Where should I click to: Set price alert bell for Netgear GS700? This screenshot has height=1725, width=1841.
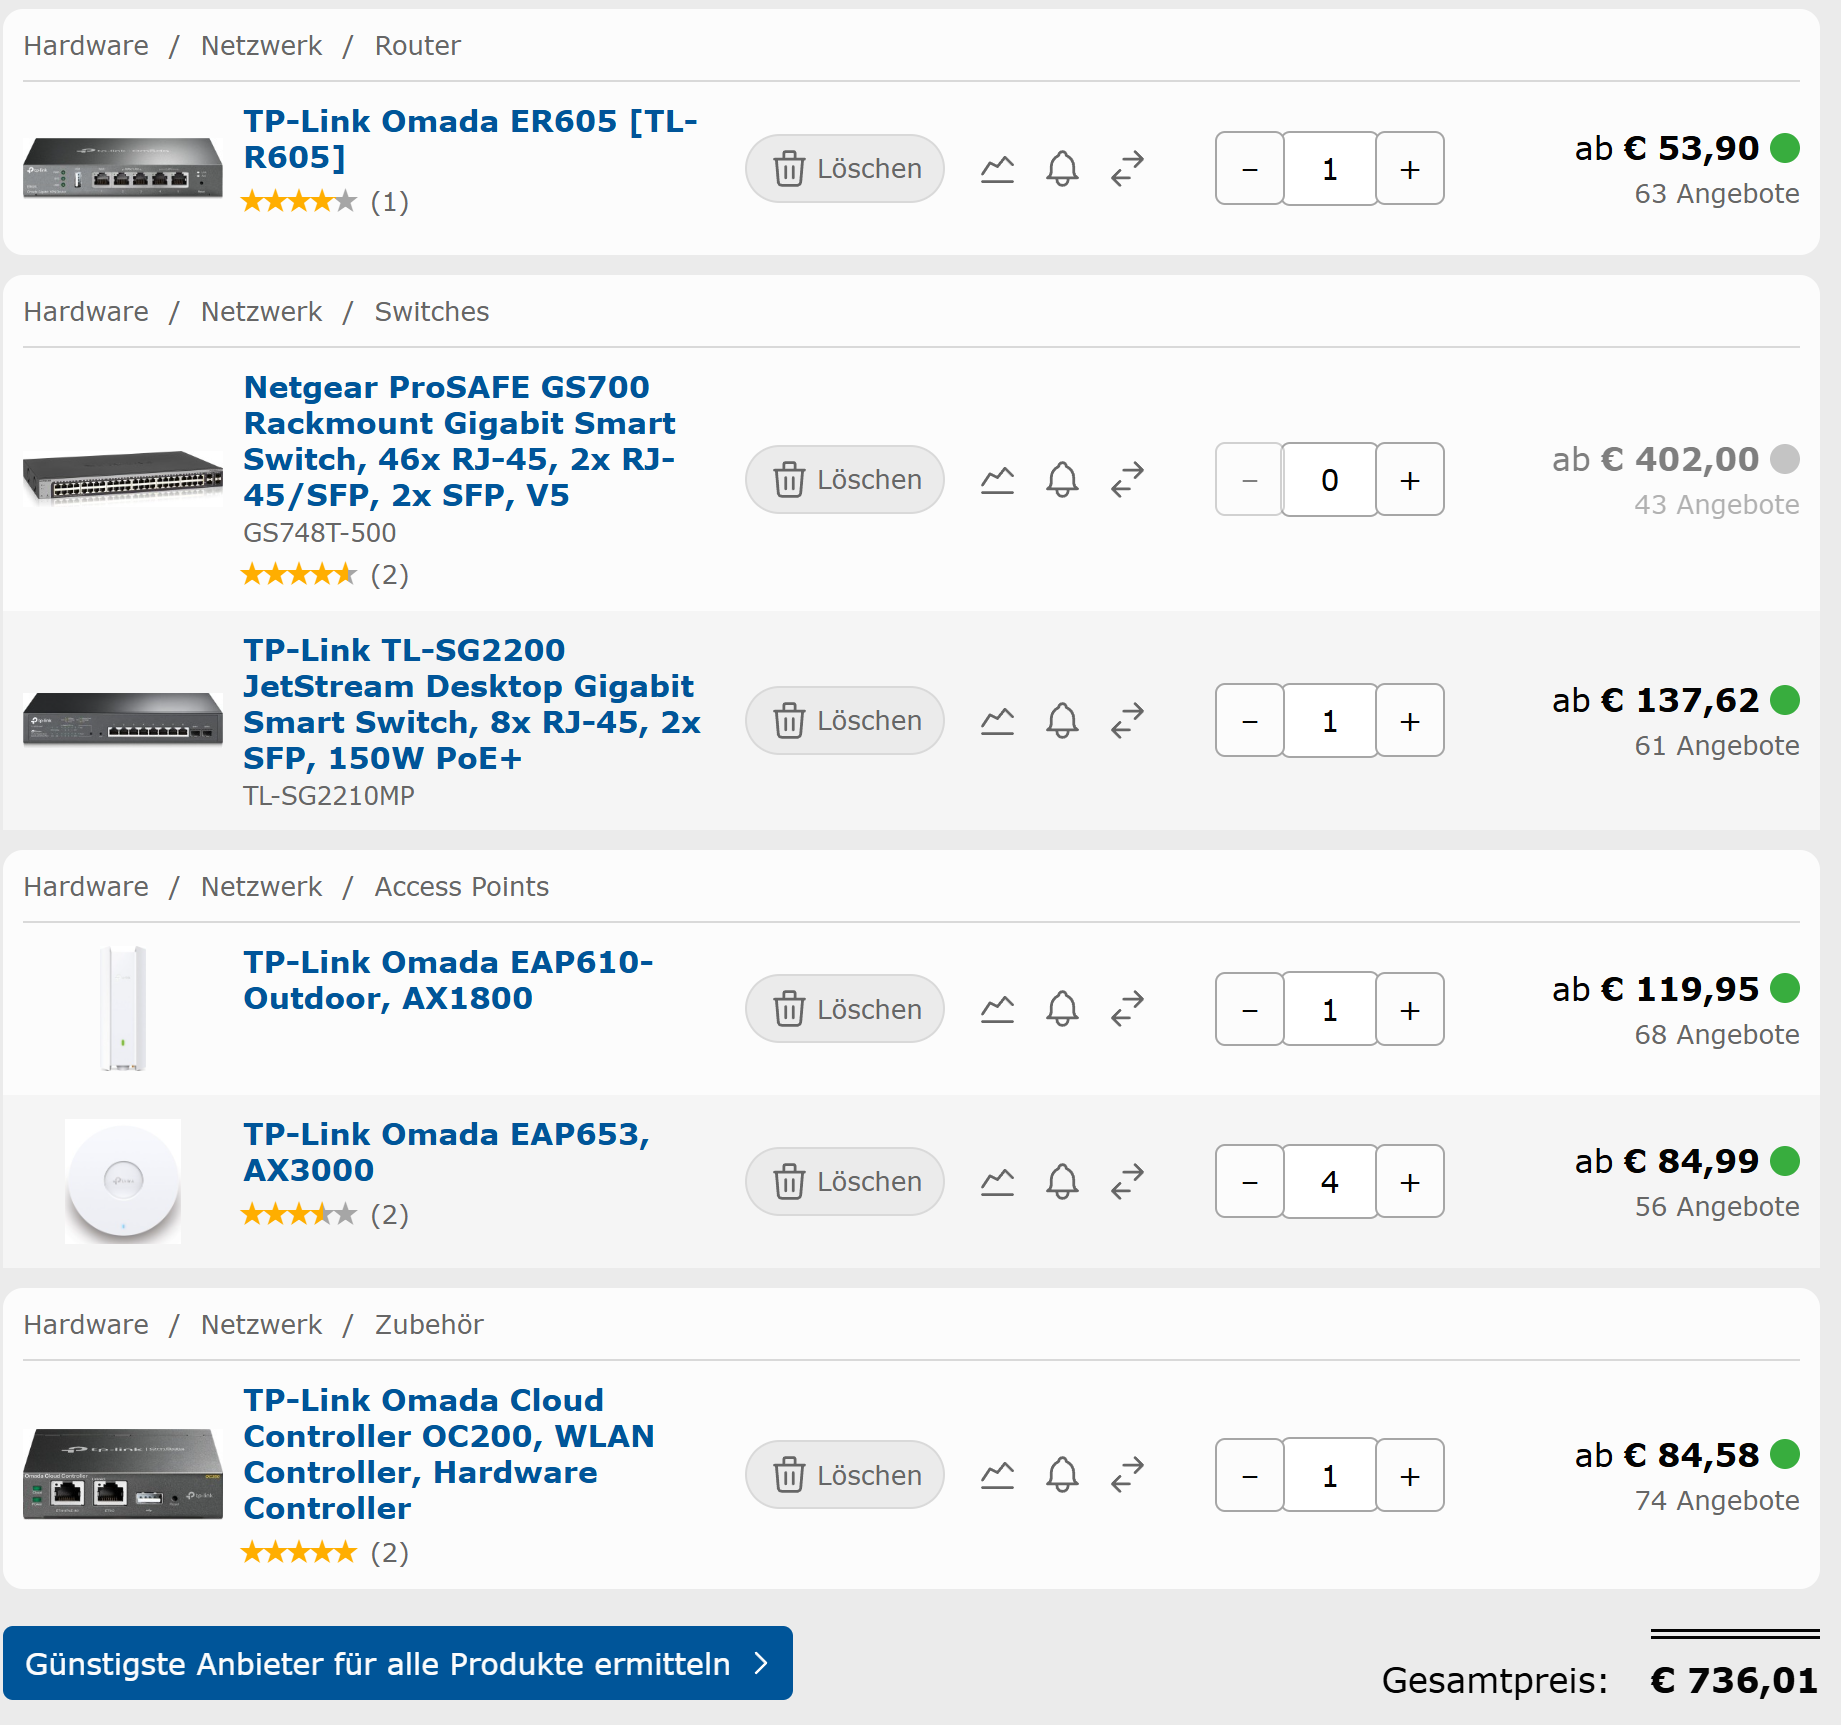[1062, 480]
